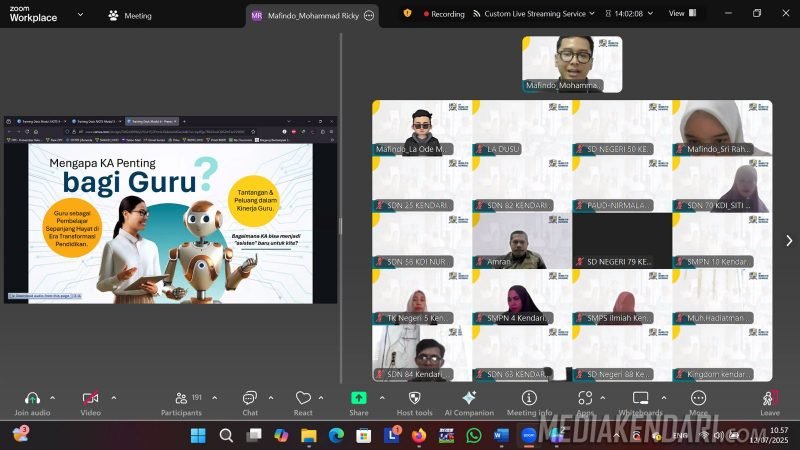Go to next page of participant gallery
The width and height of the screenshot is (800, 450).
789,240
